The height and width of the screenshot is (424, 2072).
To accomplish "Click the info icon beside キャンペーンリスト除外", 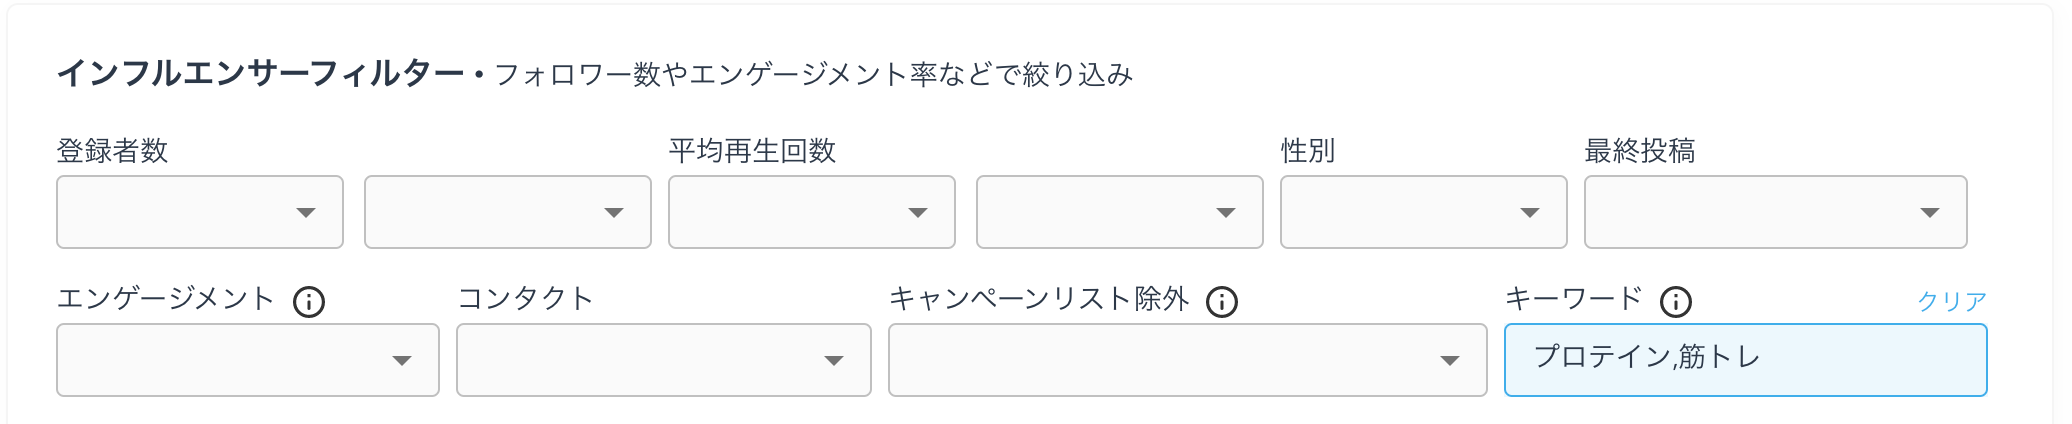I will (1221, 301).
